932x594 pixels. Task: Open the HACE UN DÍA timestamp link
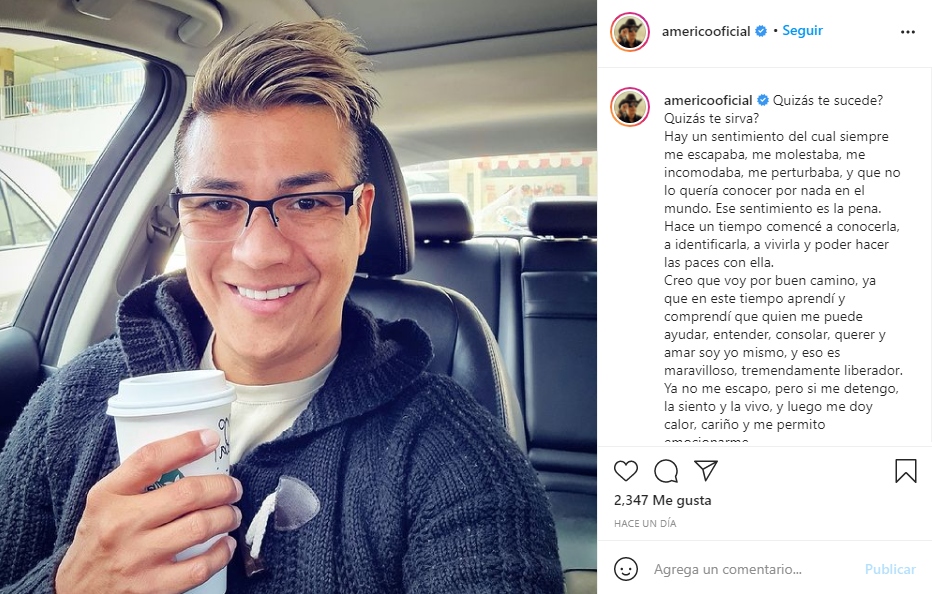(x=645, y=523)
